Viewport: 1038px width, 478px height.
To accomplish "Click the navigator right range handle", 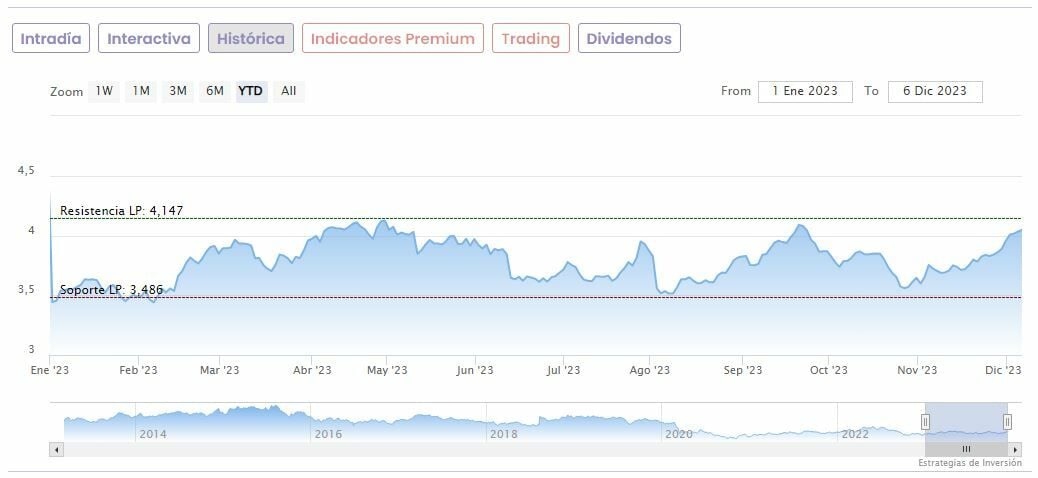I will [x=1007, y=422].
